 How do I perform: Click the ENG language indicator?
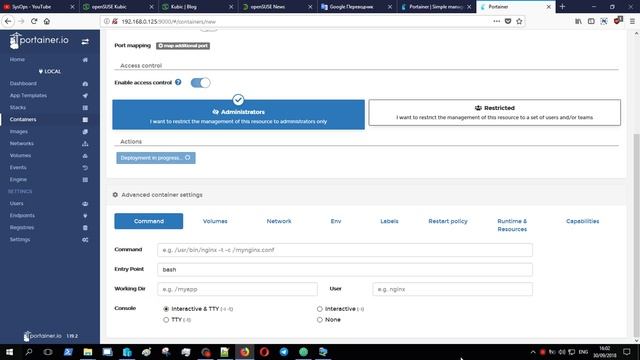point(583,352)
